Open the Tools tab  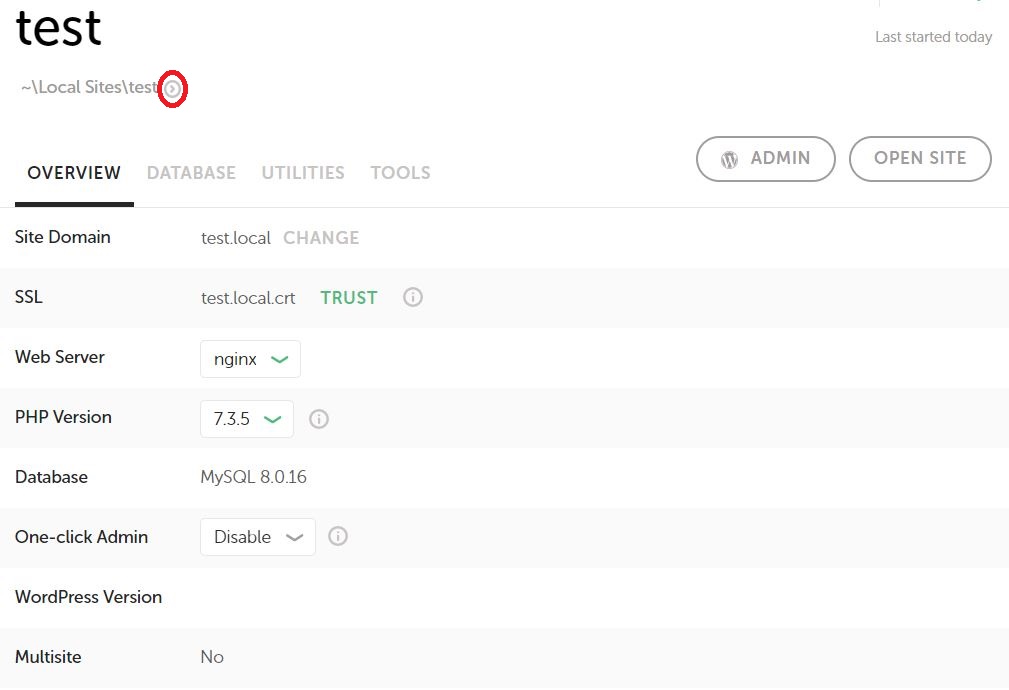click(400, 172)
